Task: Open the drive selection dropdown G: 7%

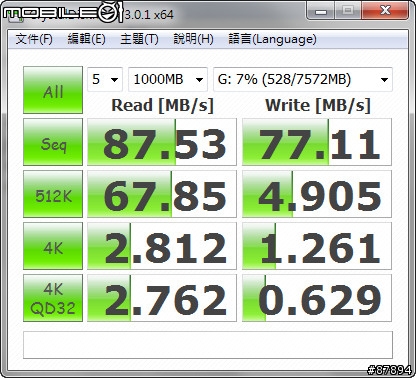Action: coord(303,79)
